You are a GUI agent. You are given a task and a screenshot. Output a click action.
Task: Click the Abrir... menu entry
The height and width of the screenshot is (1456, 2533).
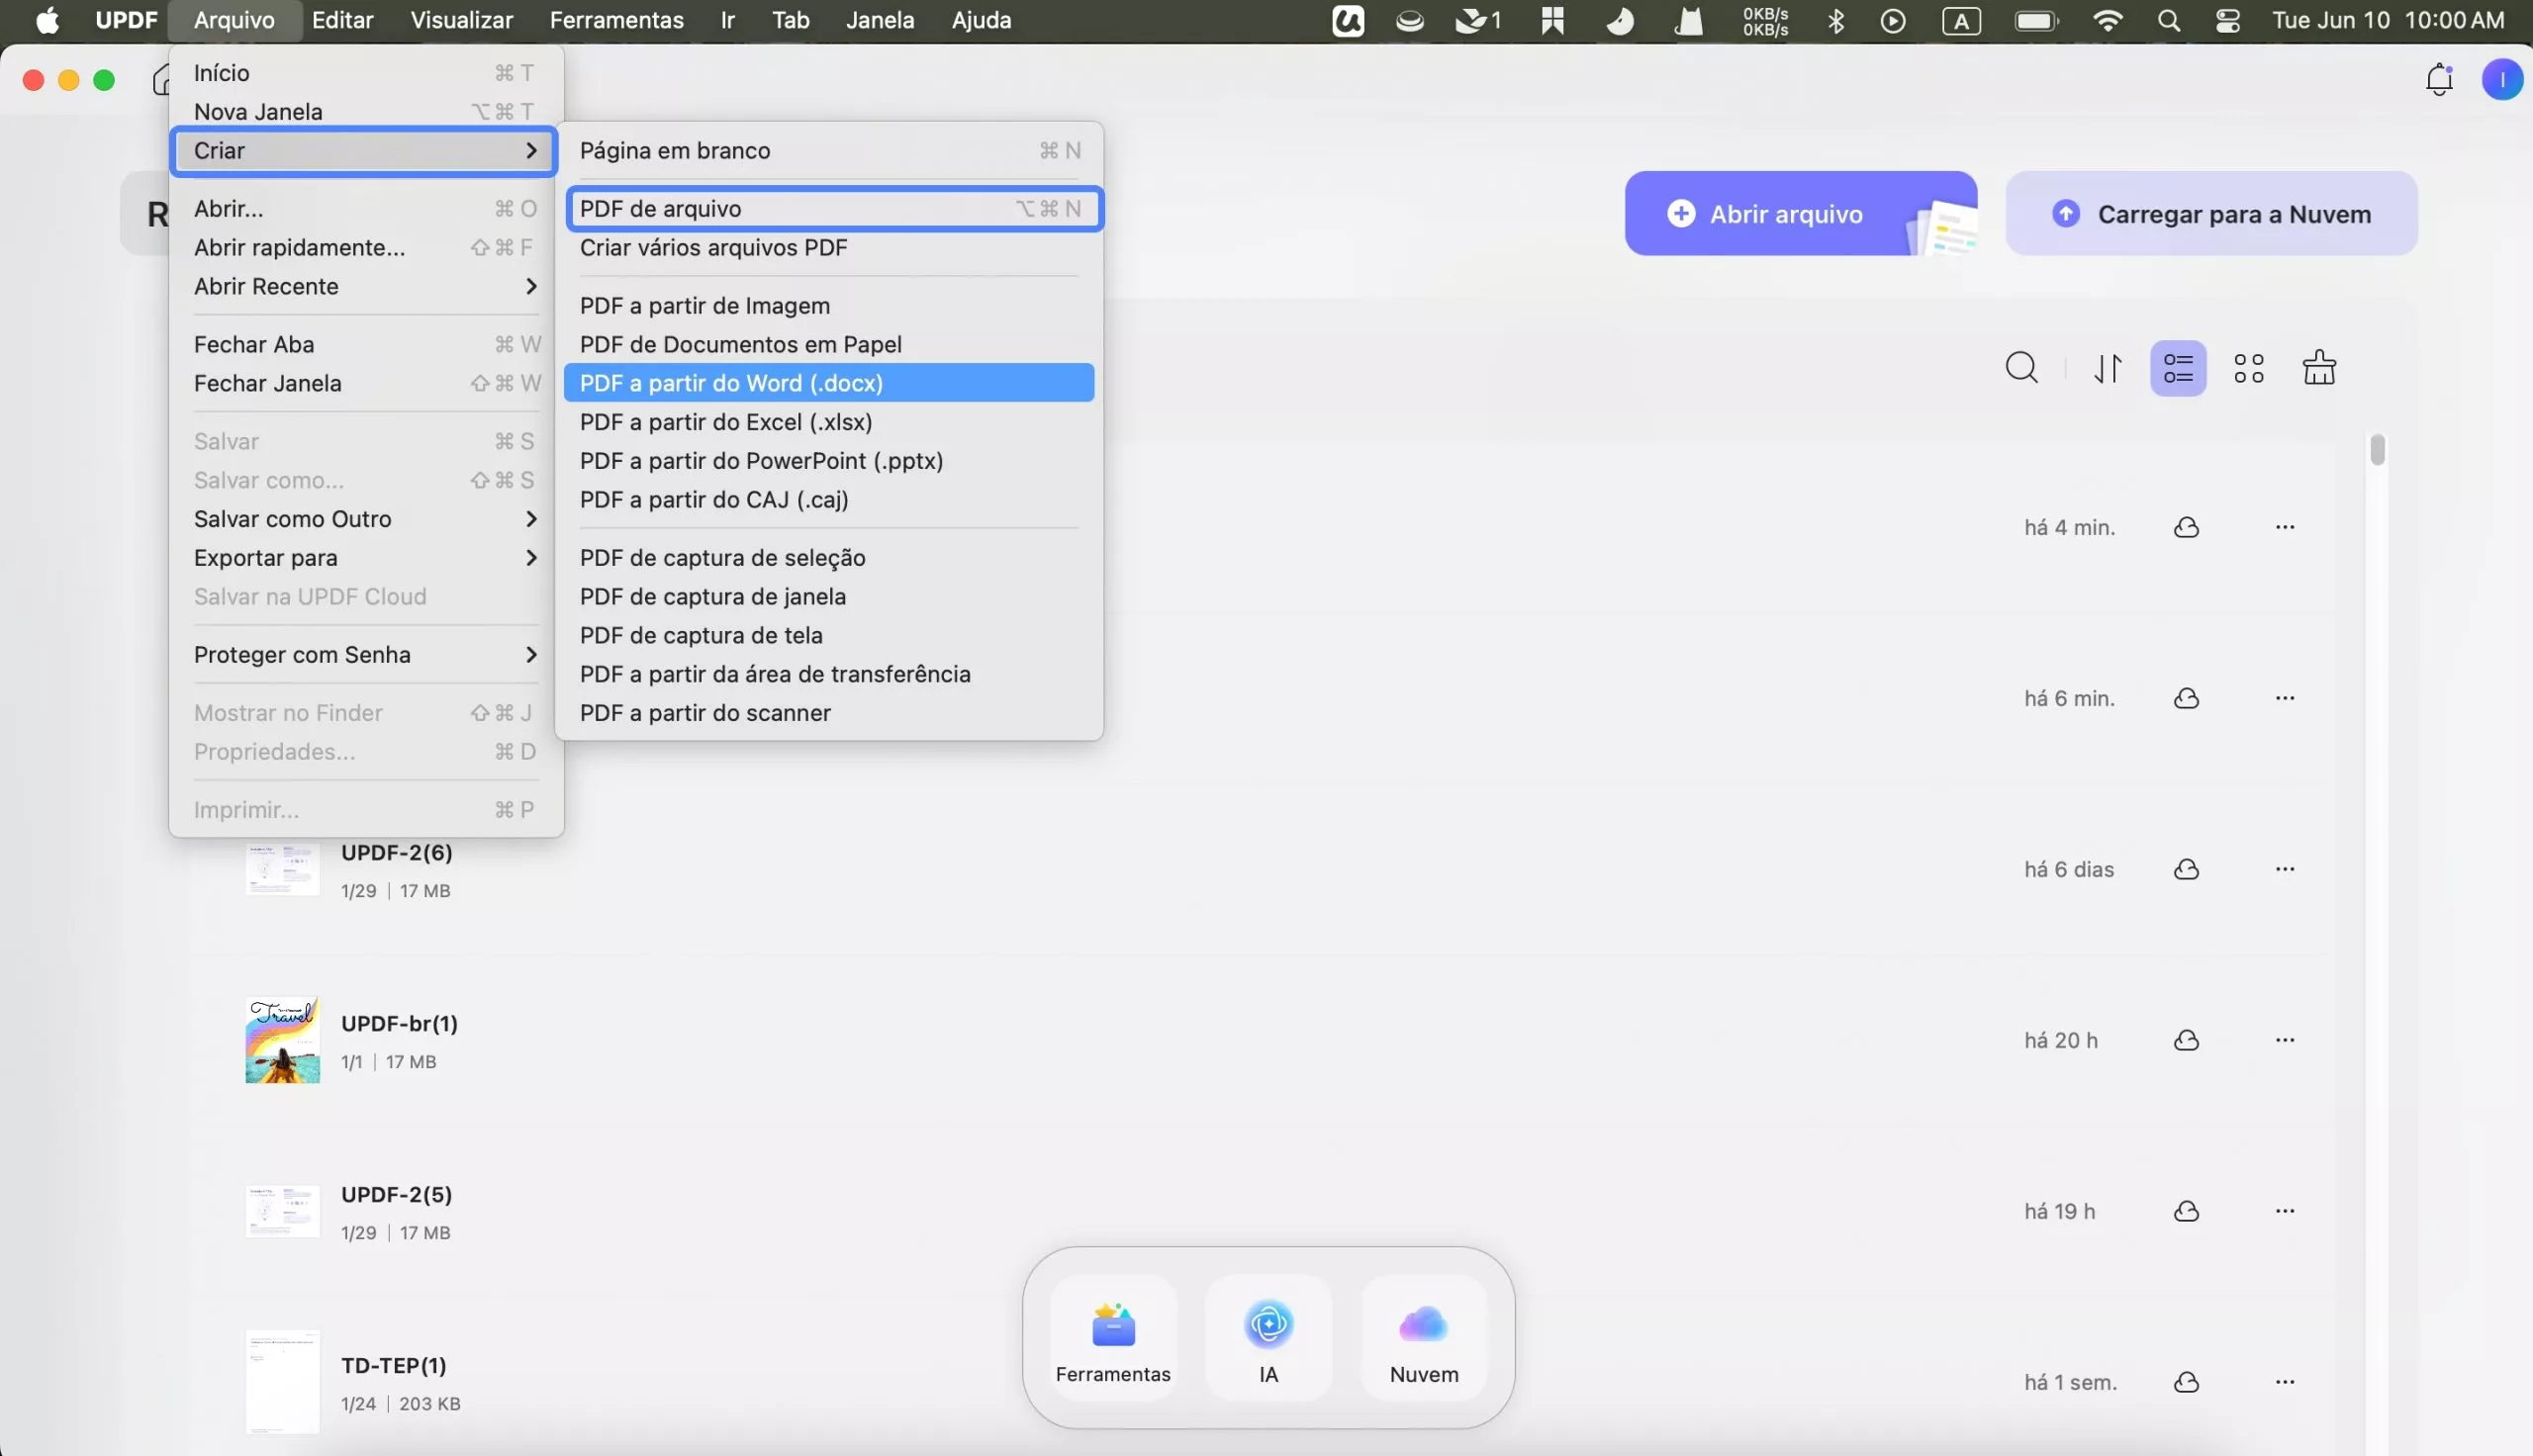(364, 209)
